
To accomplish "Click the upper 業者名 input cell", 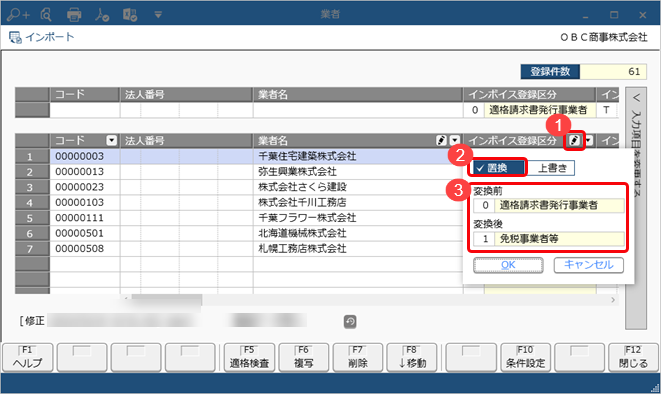I will point(357,110).
